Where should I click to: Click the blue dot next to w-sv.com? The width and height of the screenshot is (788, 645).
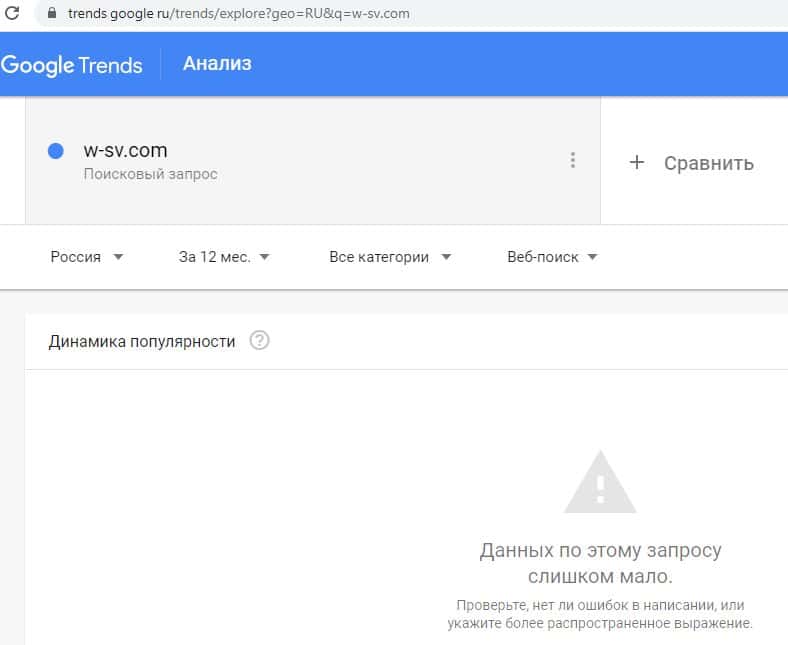(x=56, y=151)
